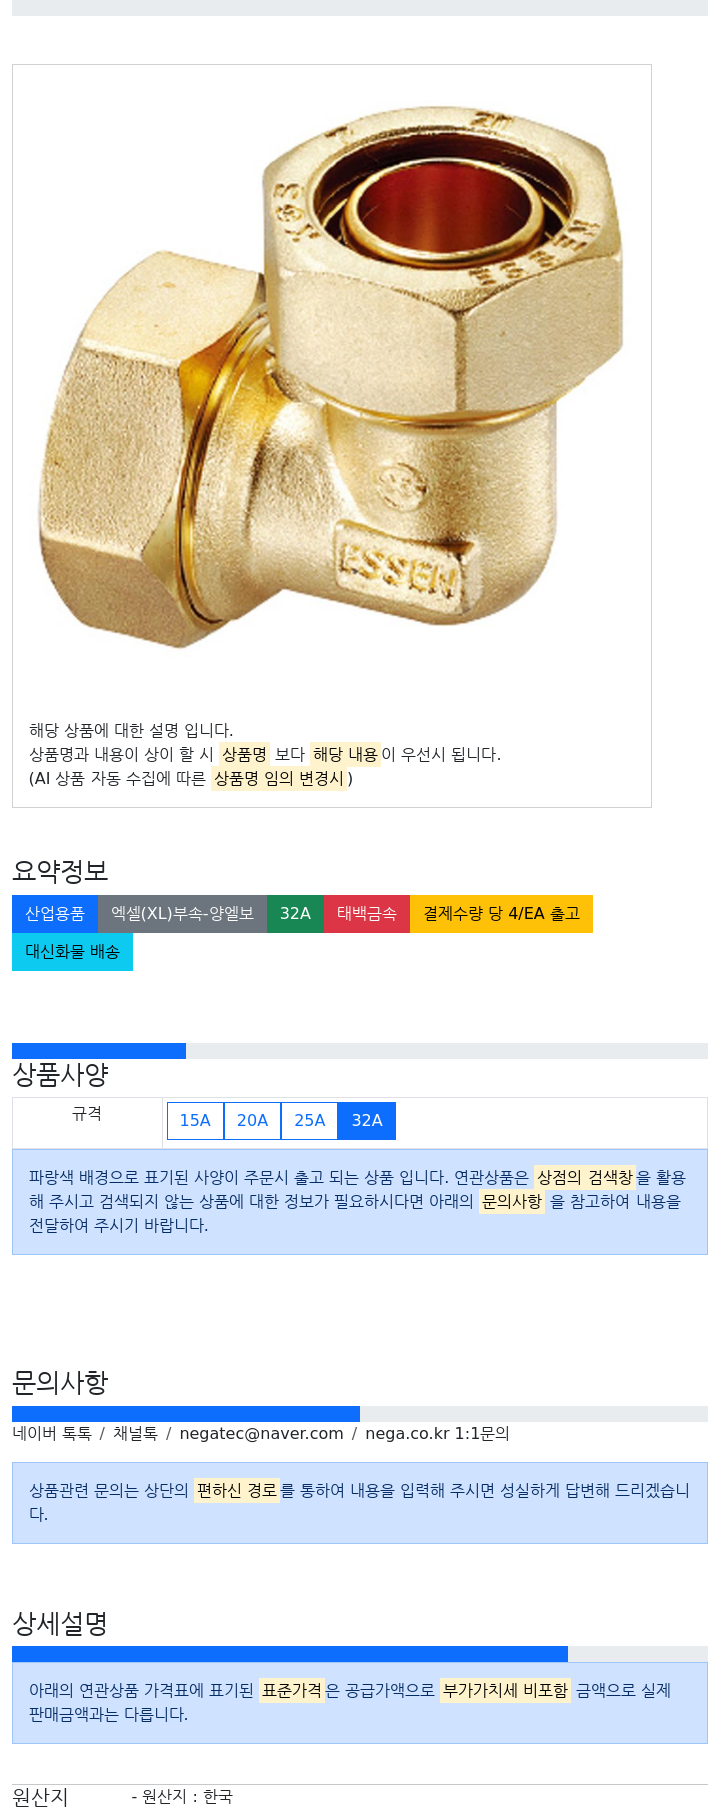Click the 대신화물 배송 cyan tag
Viewport: 720px width, 1817px height.
(x=72, y=952)
